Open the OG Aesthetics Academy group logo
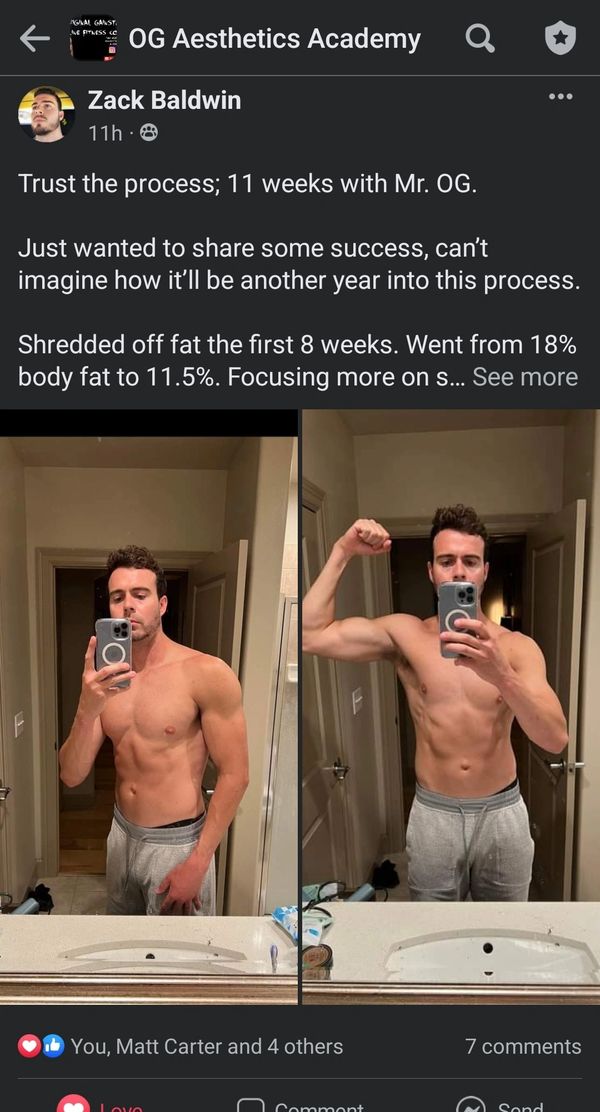Image resolution: width=600 pixels, height=1112 pixels. point(94,38)
